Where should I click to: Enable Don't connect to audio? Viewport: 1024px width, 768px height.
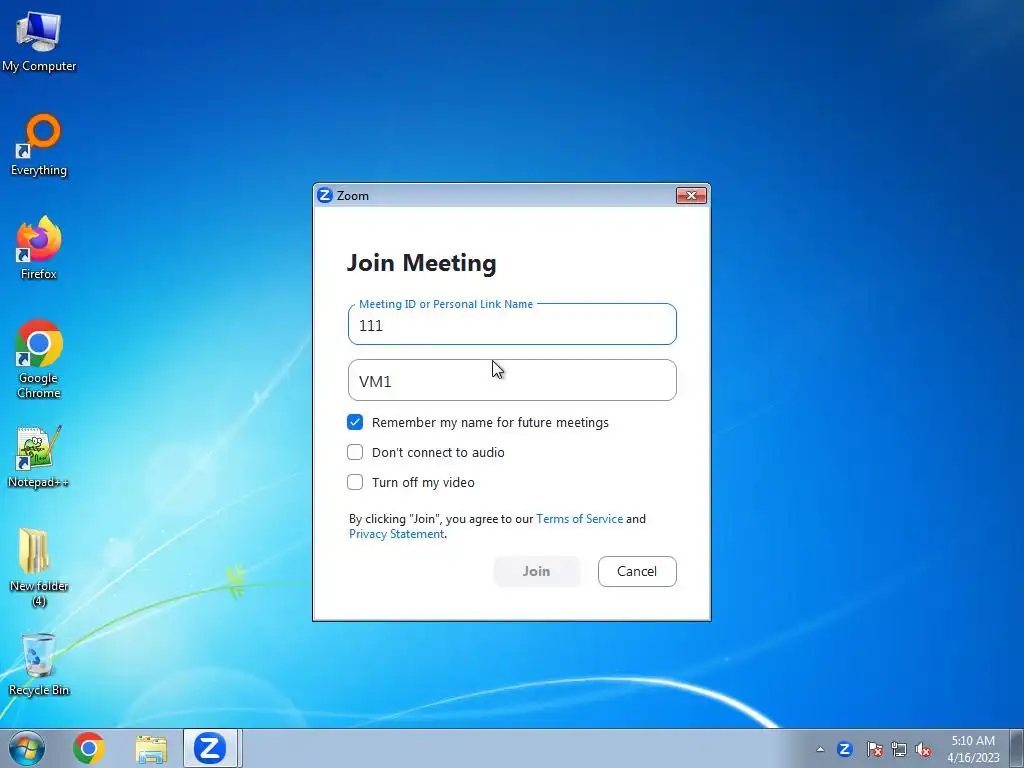click(x=355, y=452)
